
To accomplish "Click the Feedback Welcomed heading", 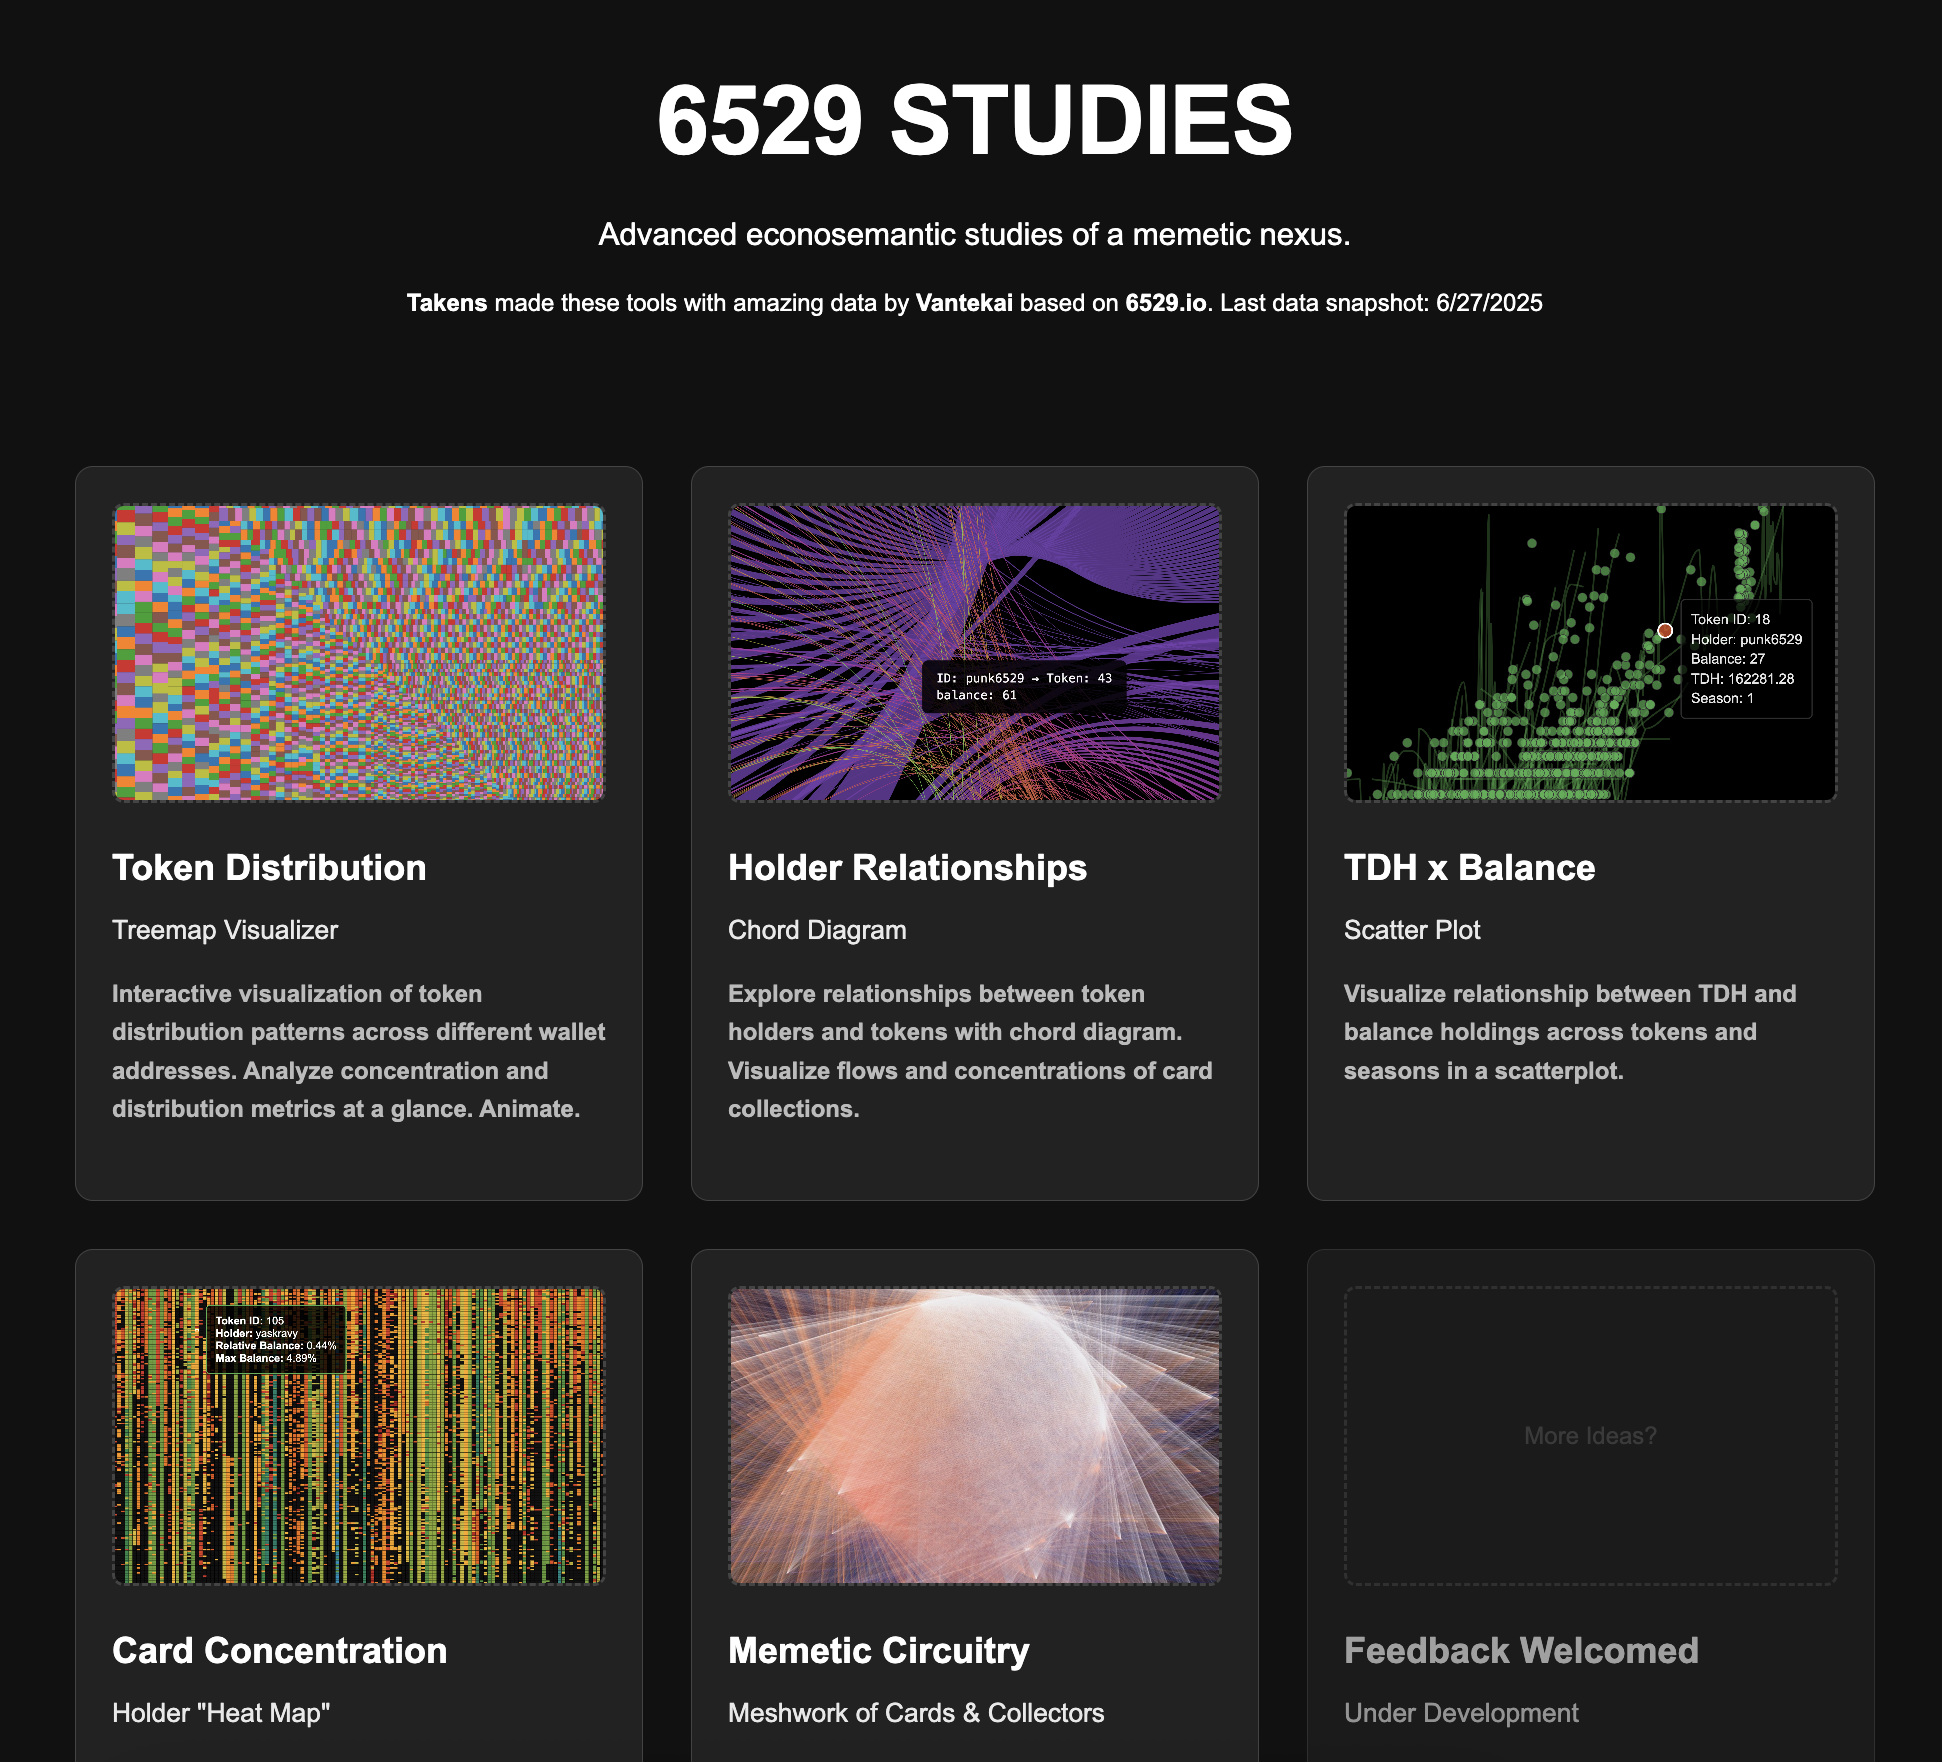I will 1520,1651.
